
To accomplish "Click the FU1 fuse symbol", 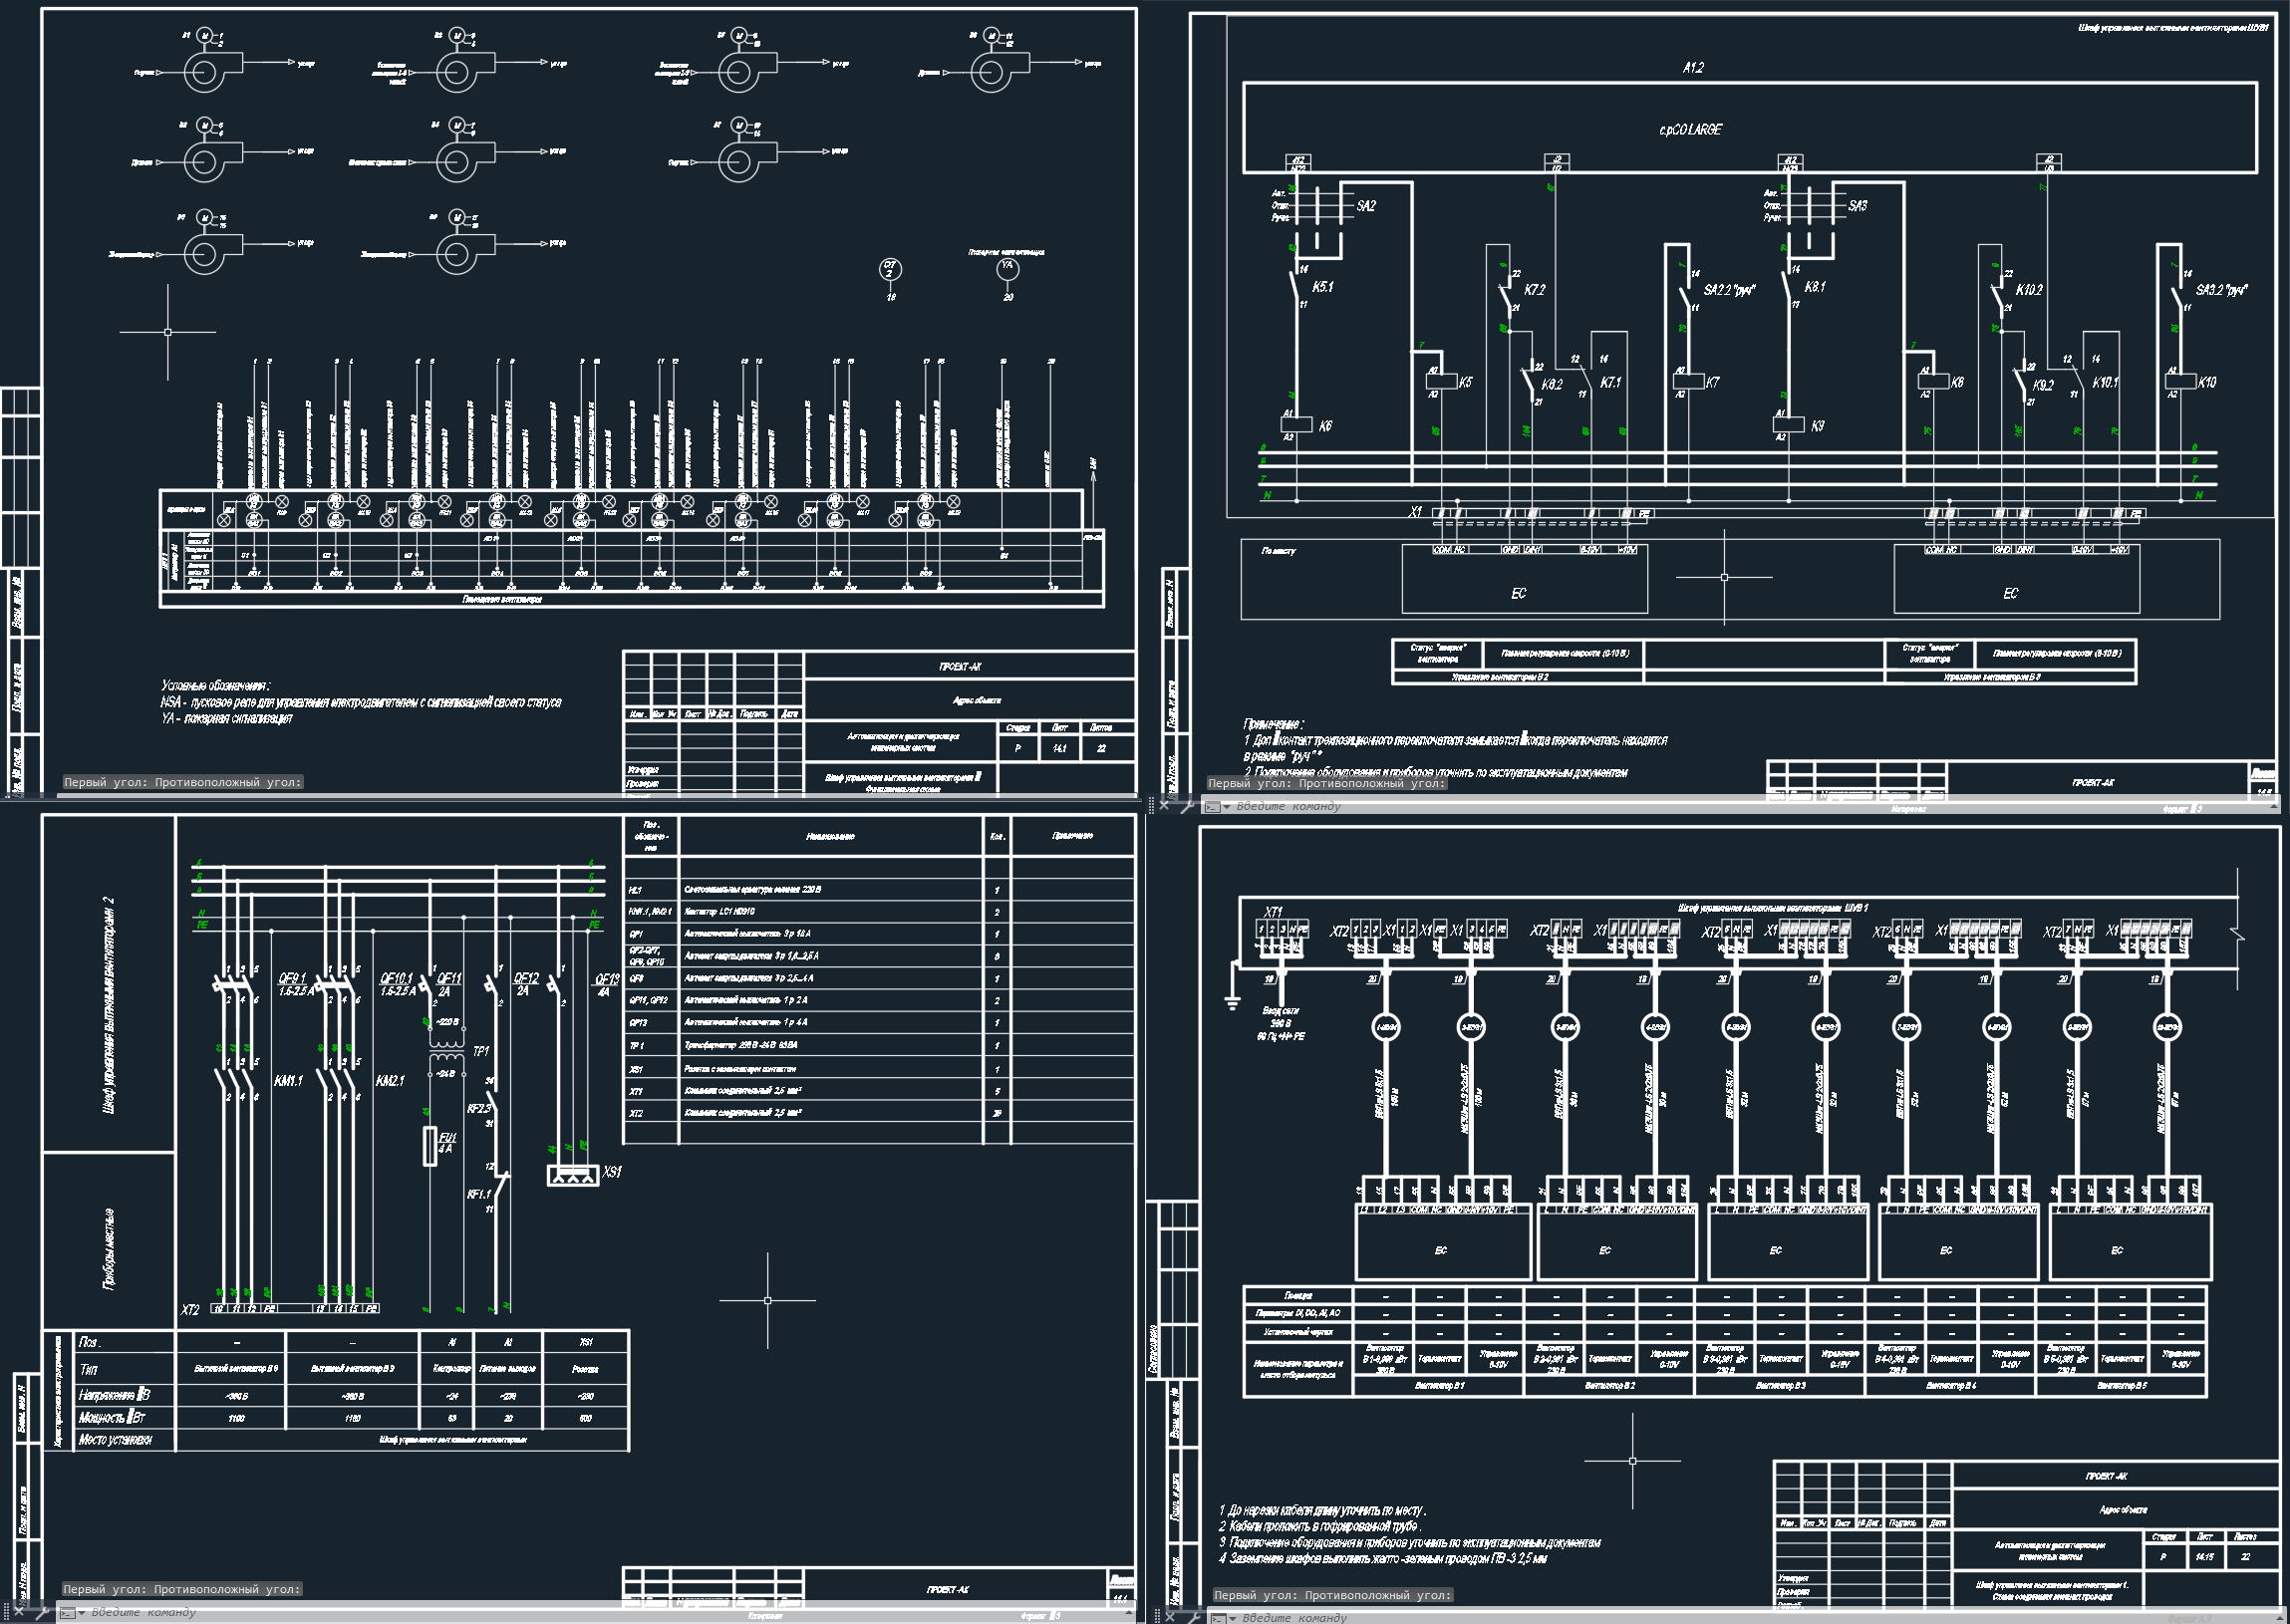I will pyautogui.click(x=431, y=1146).
